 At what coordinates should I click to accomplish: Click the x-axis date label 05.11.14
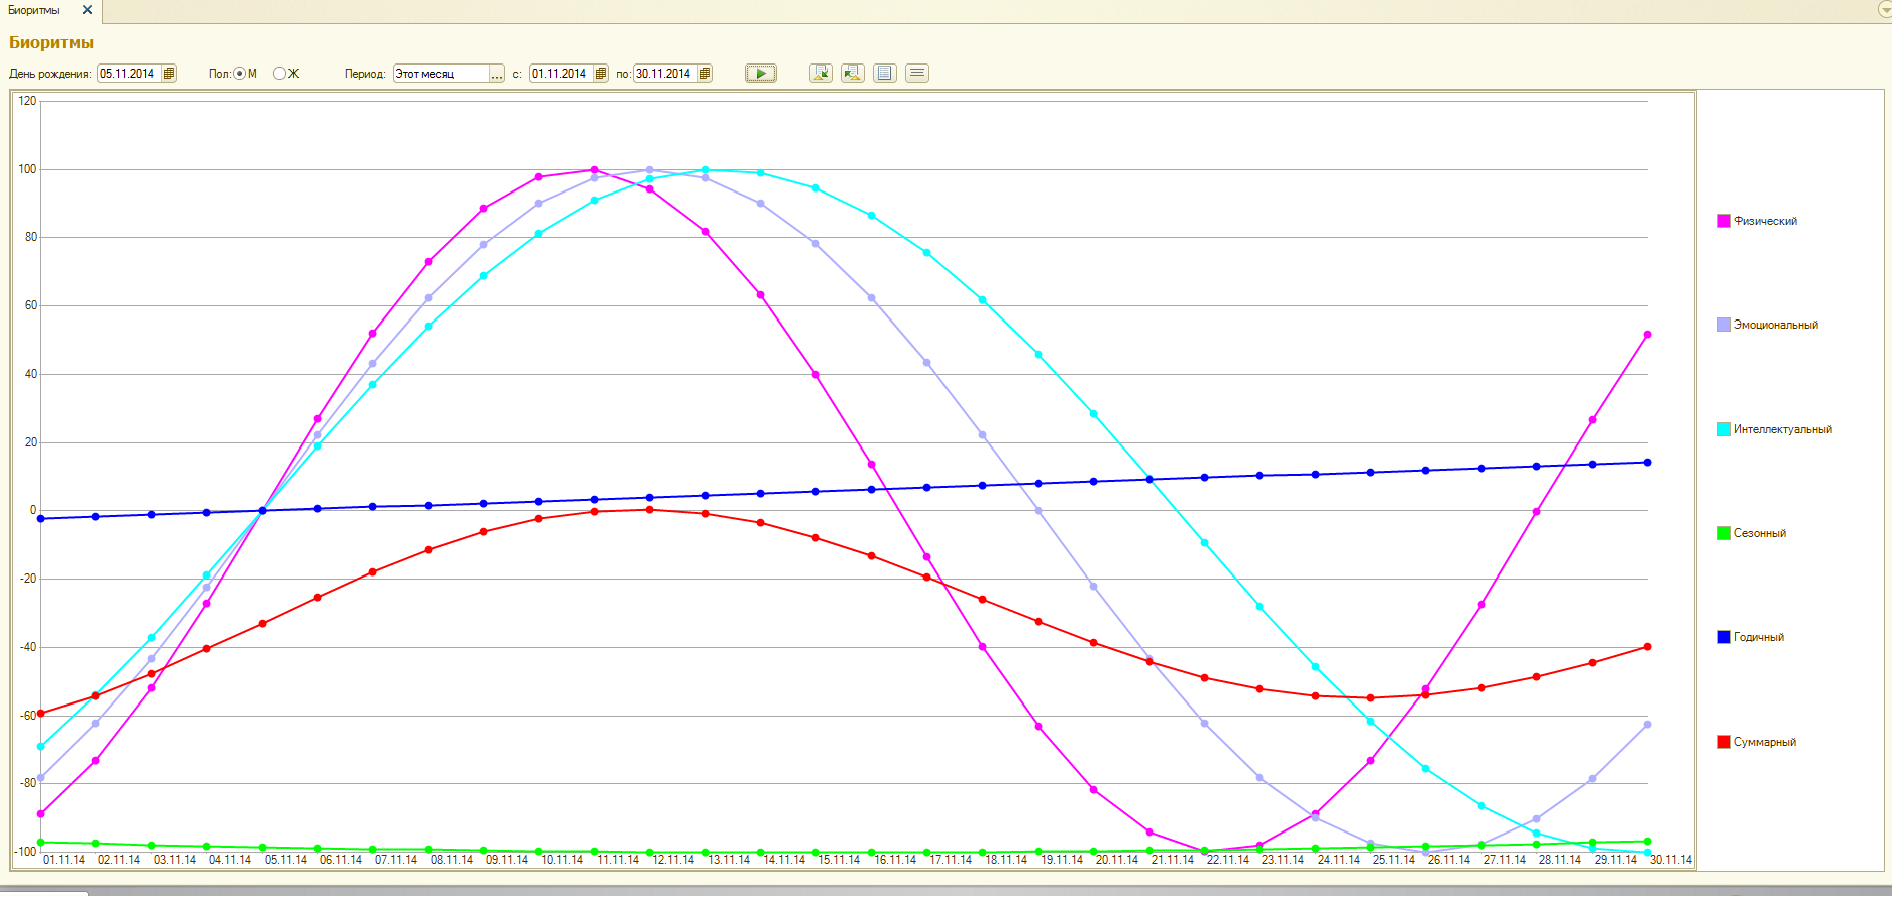(x=286, y=860)
